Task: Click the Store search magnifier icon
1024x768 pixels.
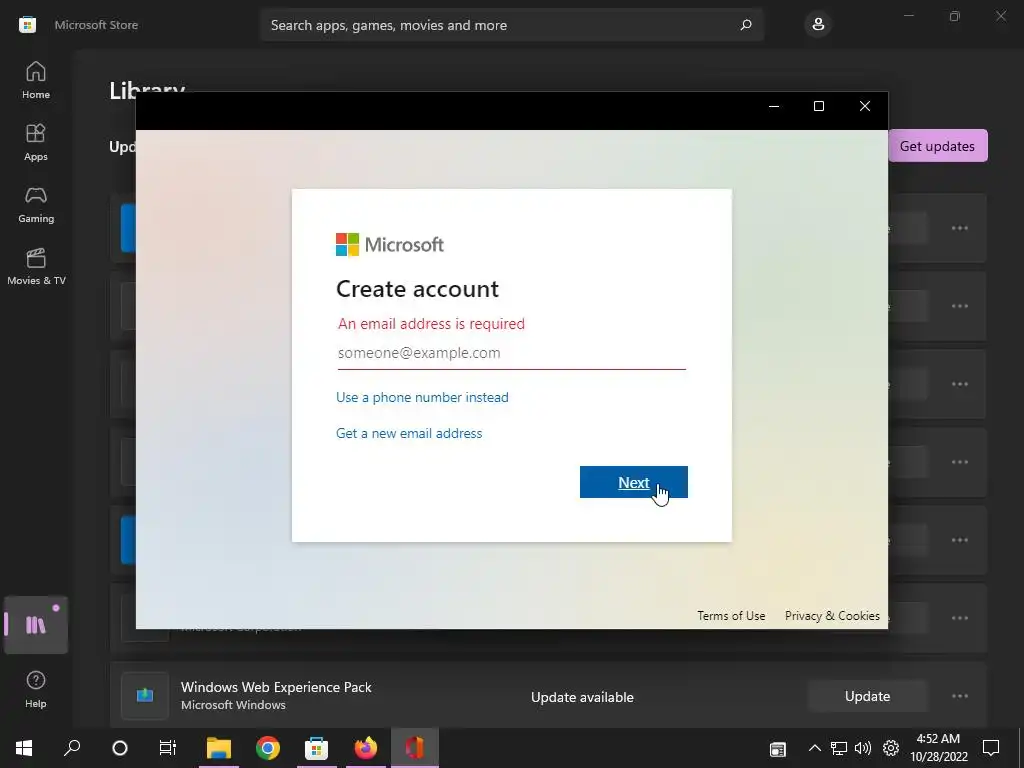Action: tap(746, 25)
